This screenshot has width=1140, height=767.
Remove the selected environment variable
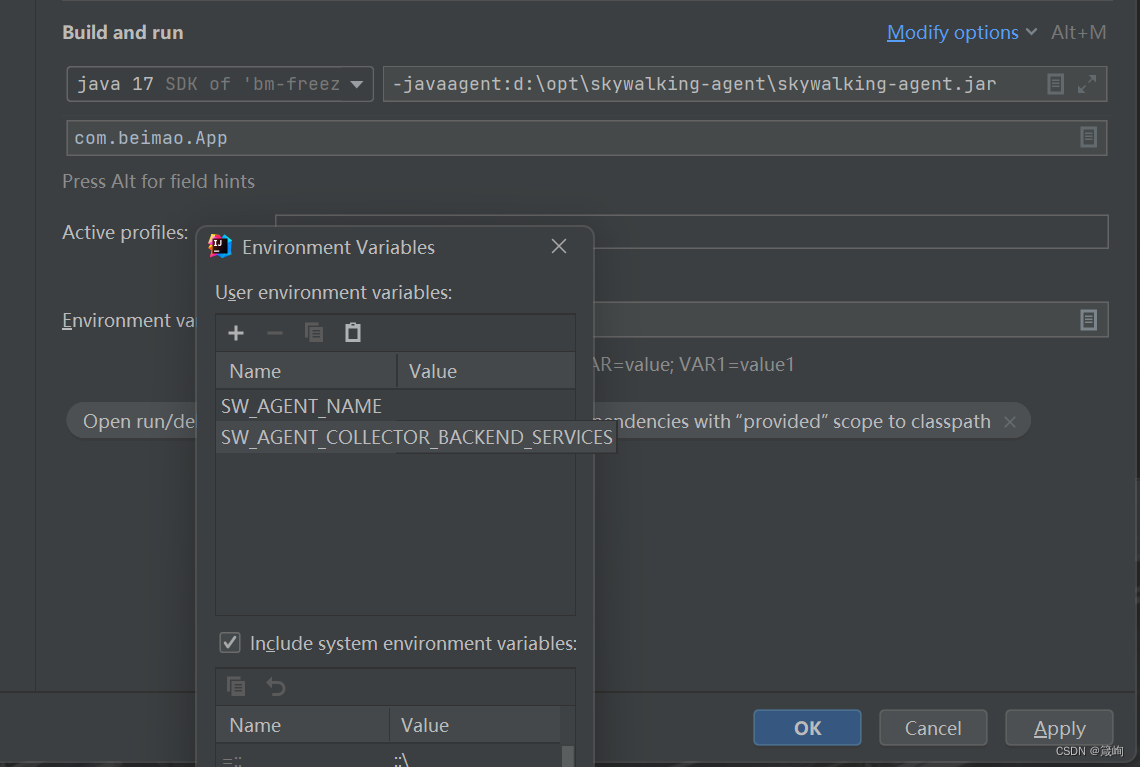click(x=274, y=332)
